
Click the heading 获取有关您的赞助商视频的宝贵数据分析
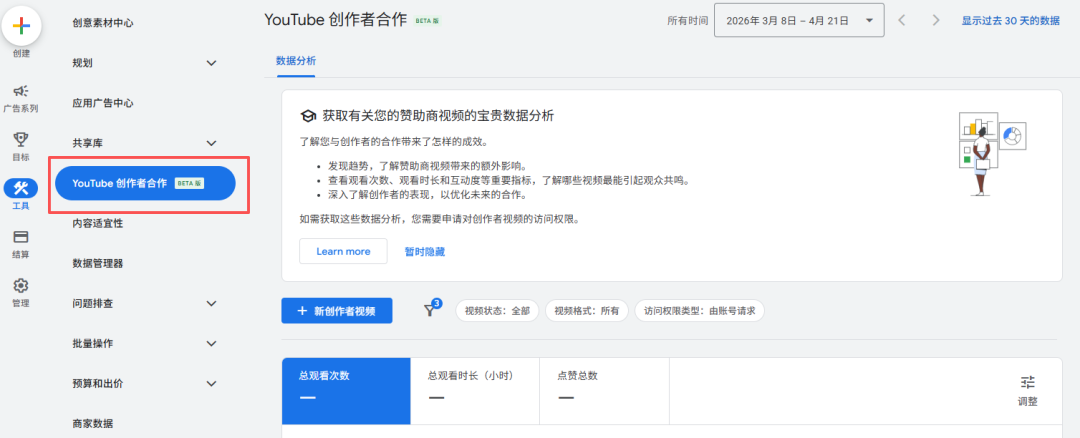pyautogui.click(x=438, y=116)
